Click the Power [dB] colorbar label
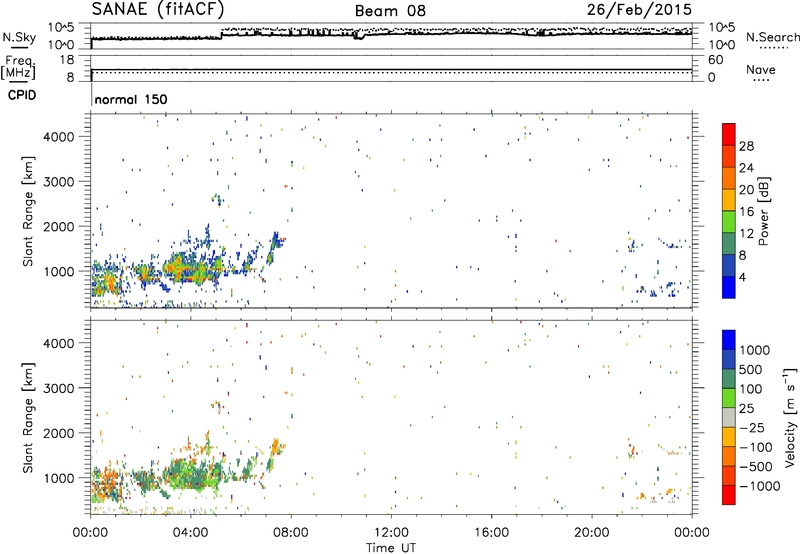800x554 pixels. (764, 211)
